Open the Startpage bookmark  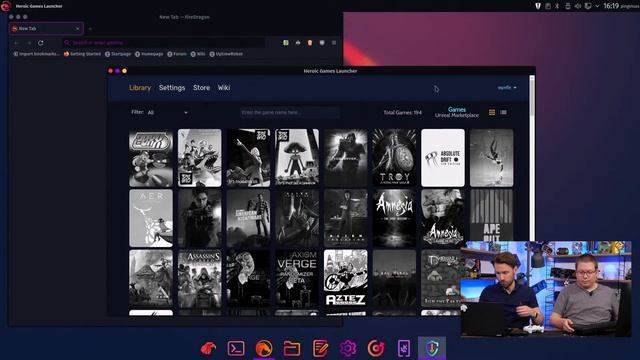(118, 54)
